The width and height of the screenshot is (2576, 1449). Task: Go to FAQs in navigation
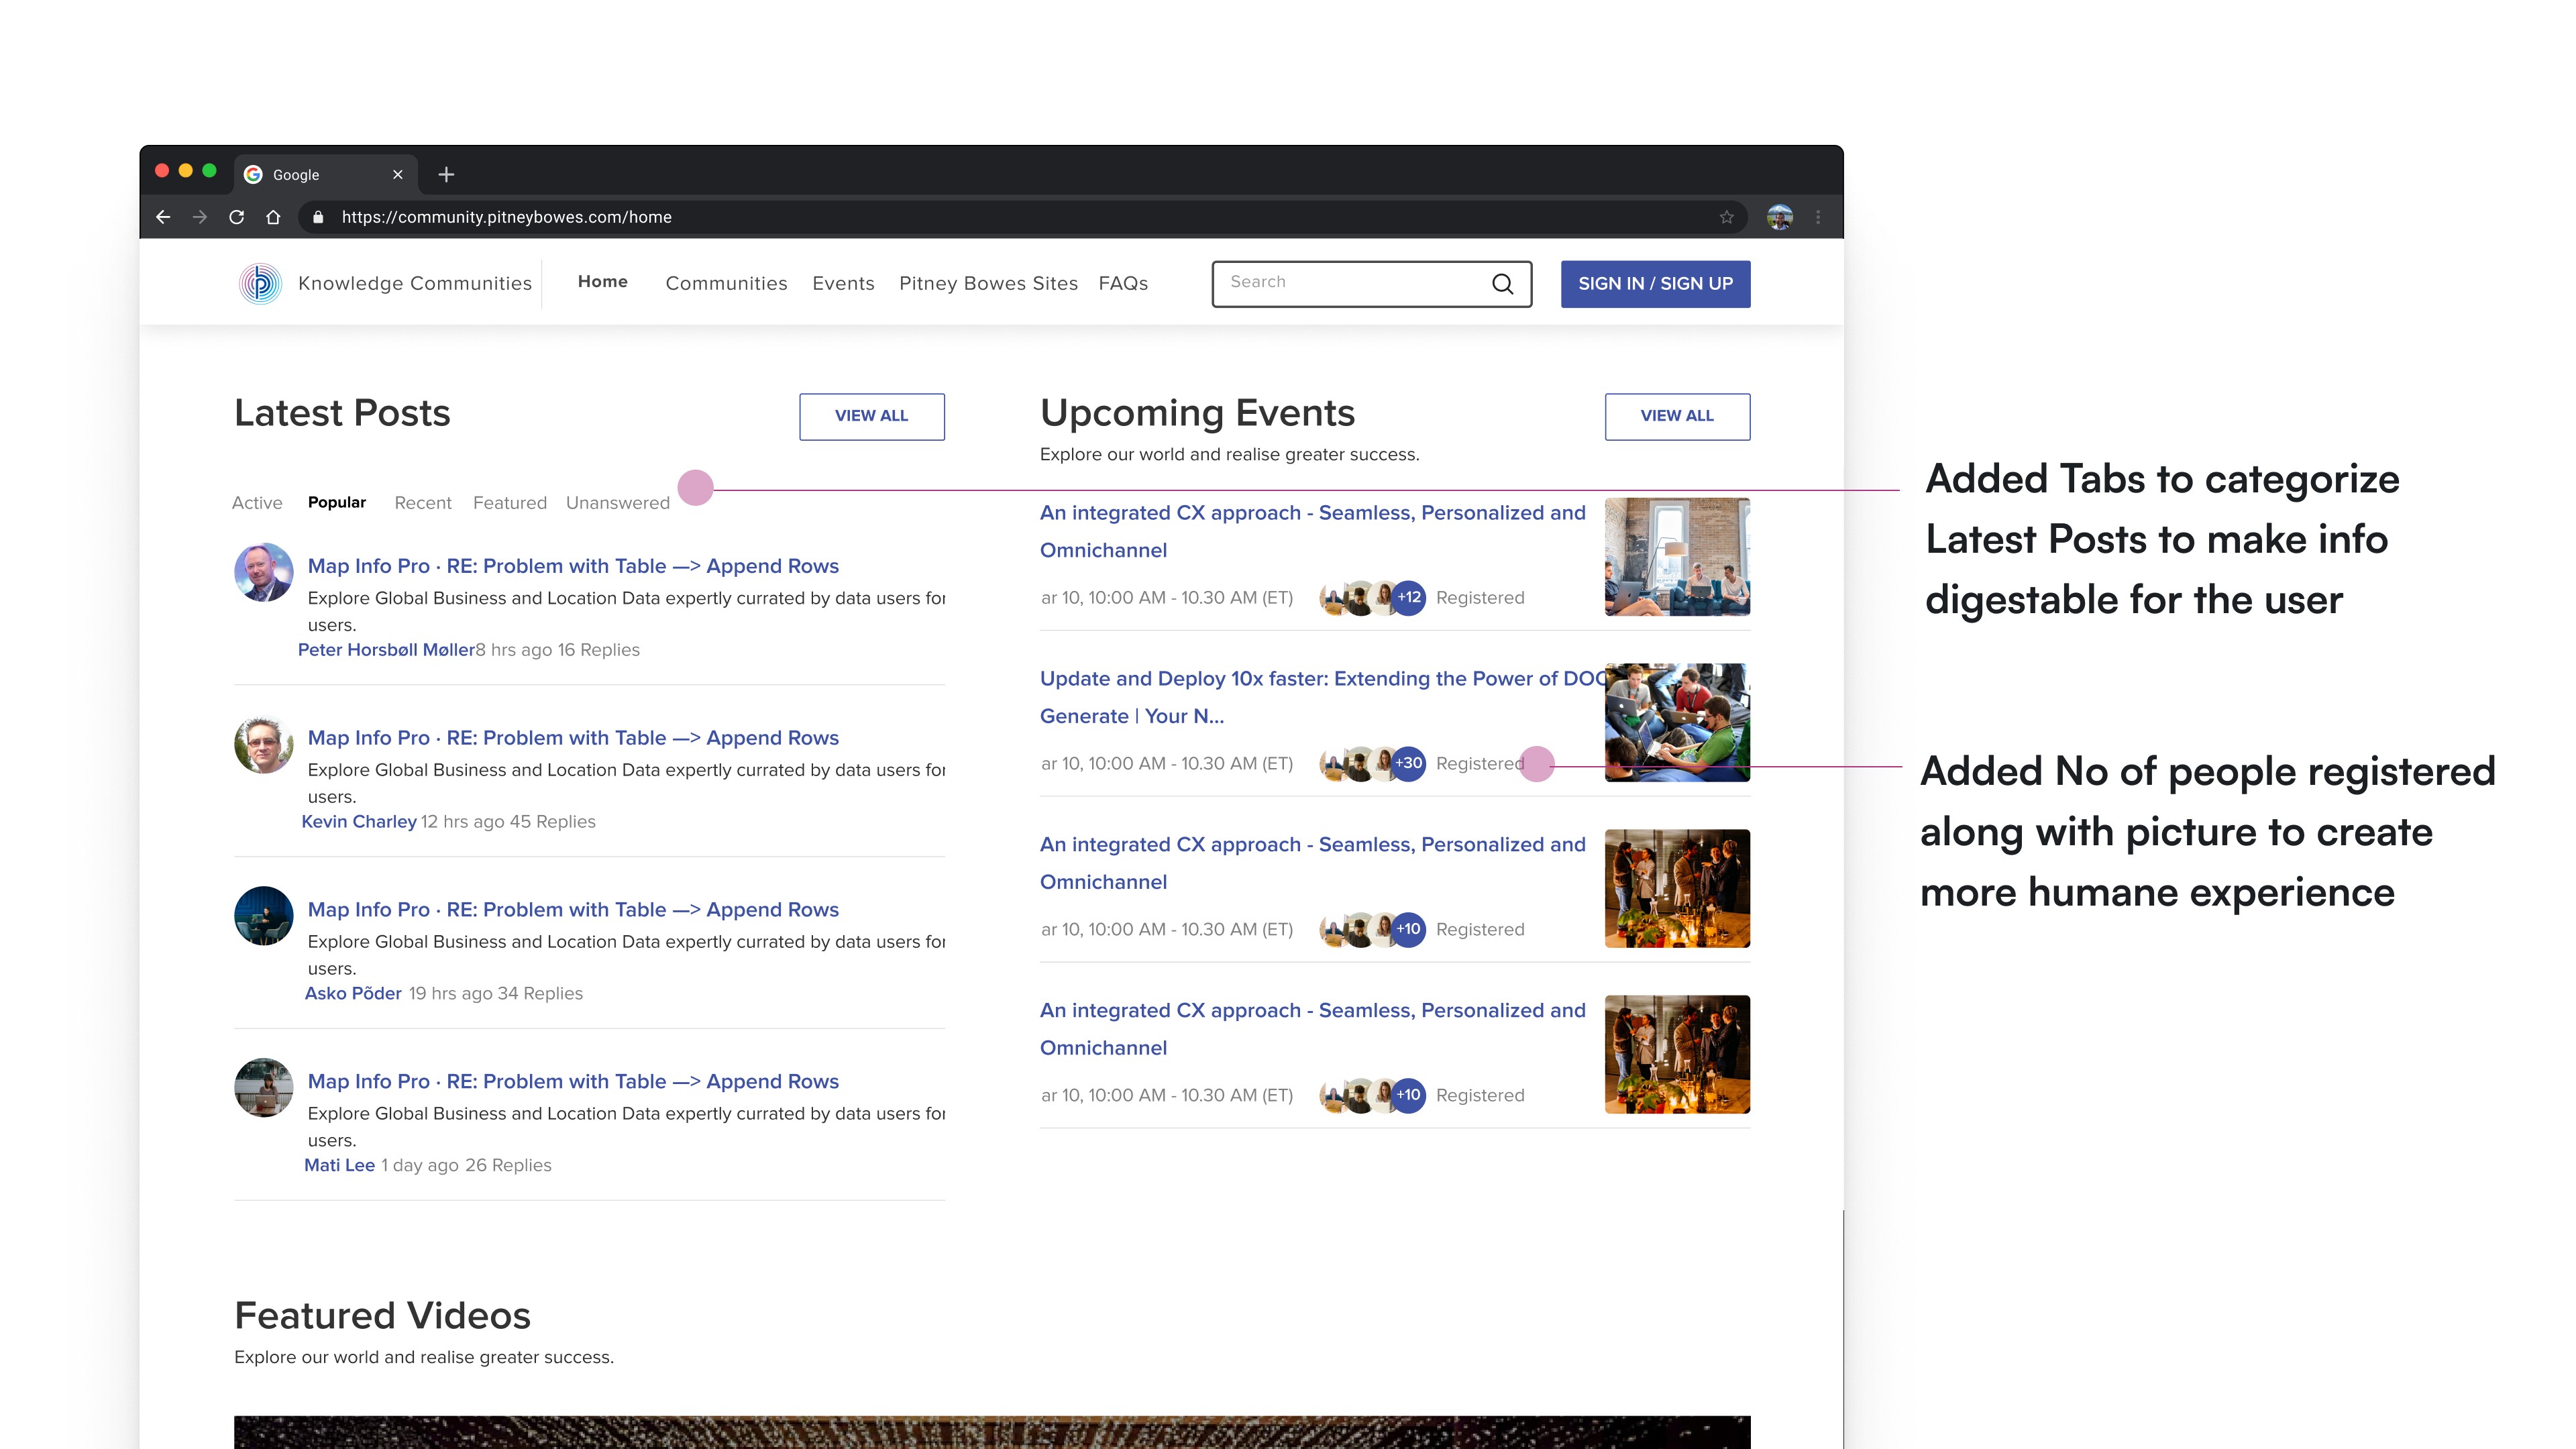click(x=1122, y=284)
